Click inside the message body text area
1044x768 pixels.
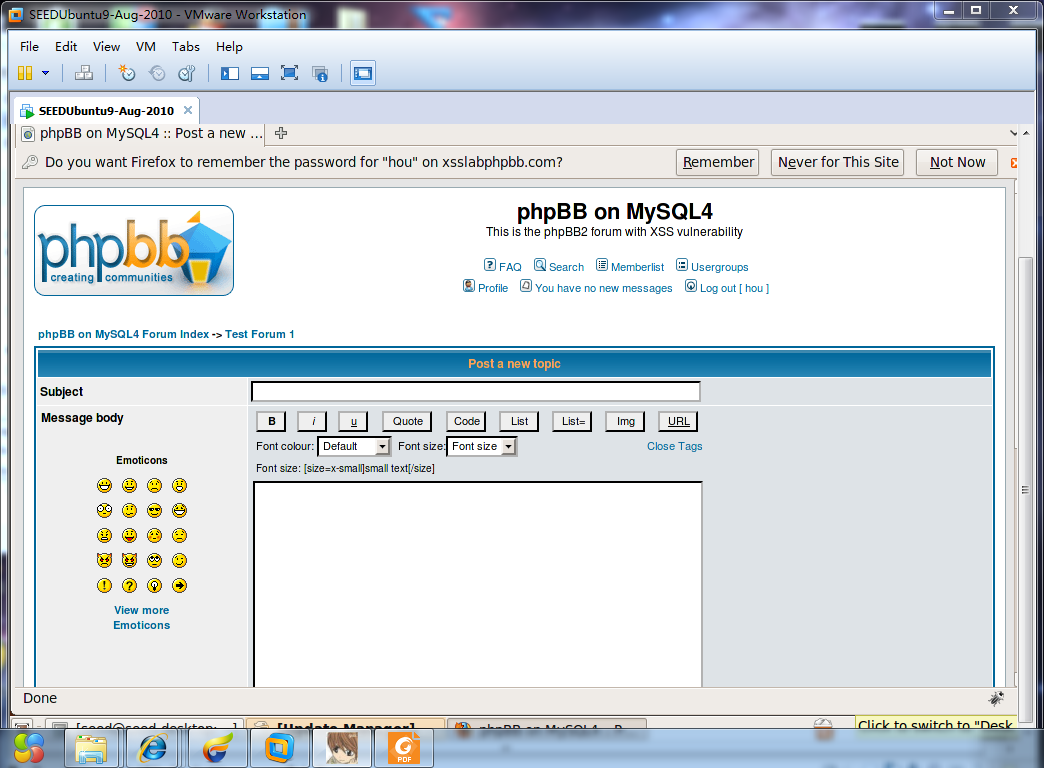tap(478, 583)
